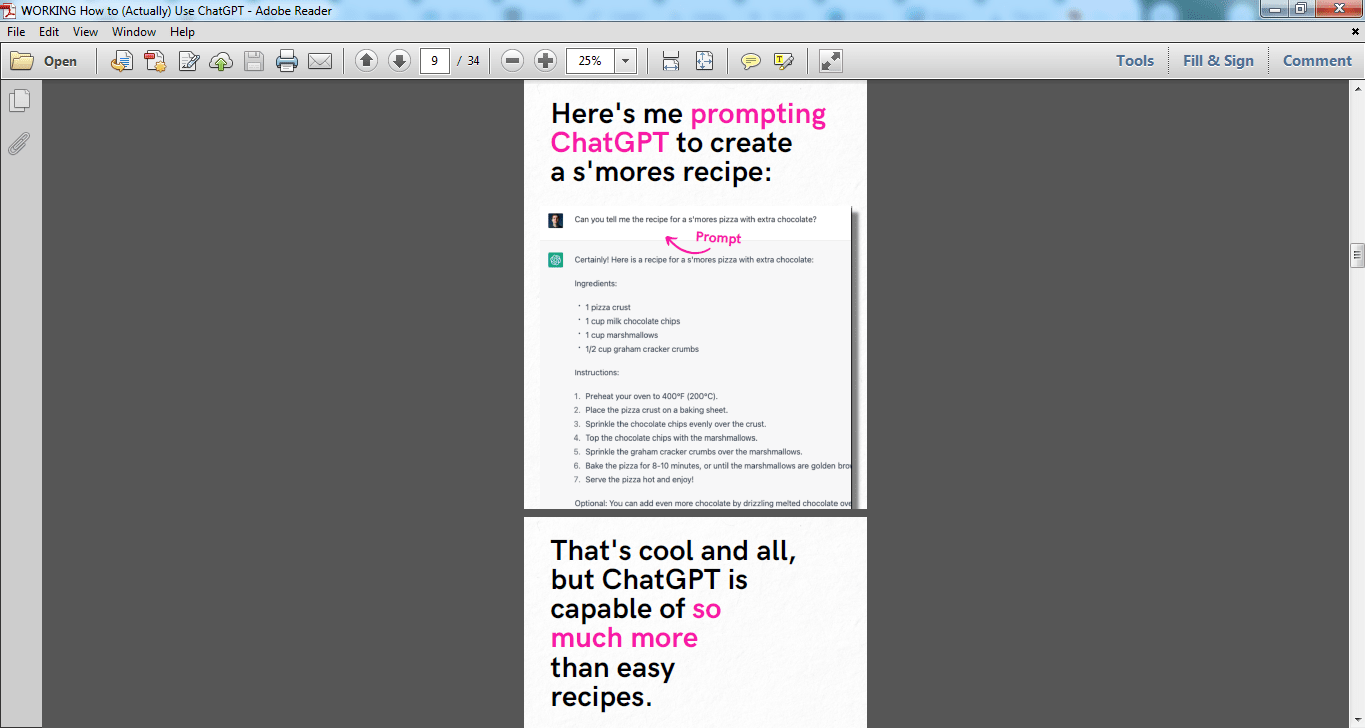Screen dimensions: 1365x728
Task: Open the Help menu
Action: 182,32
